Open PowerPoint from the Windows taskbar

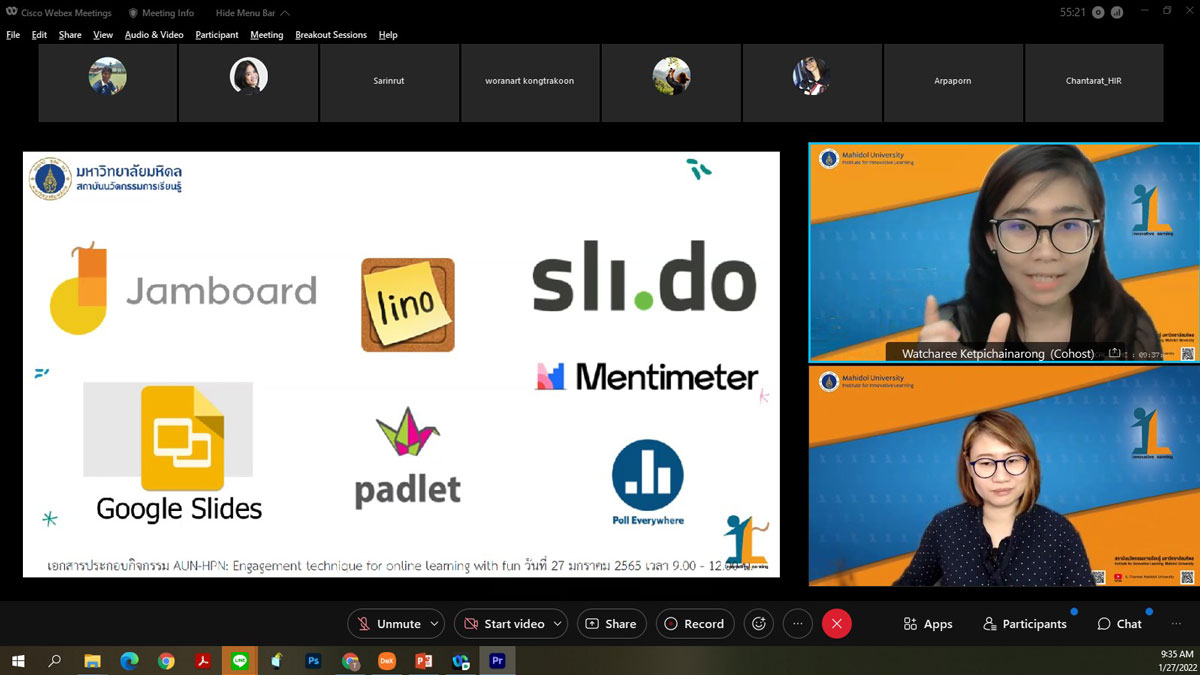point(423,661)
